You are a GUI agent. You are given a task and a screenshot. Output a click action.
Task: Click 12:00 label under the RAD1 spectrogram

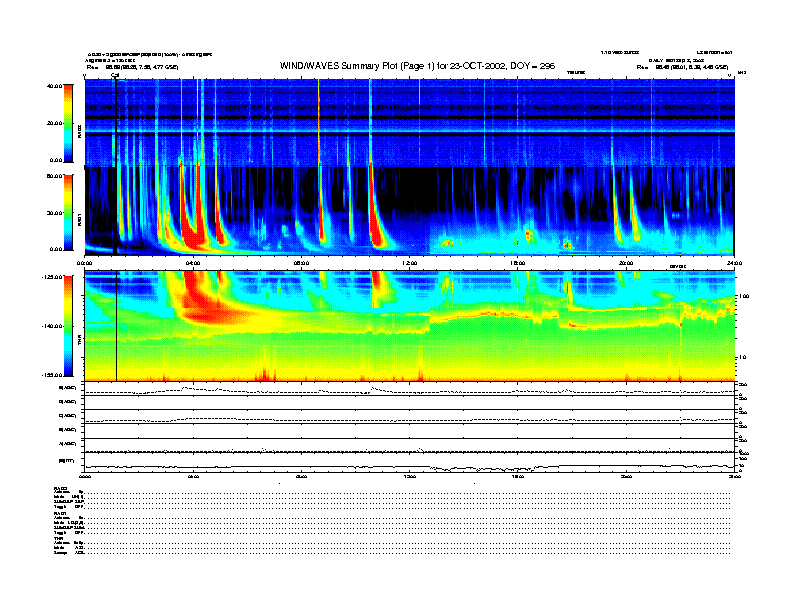410,263
